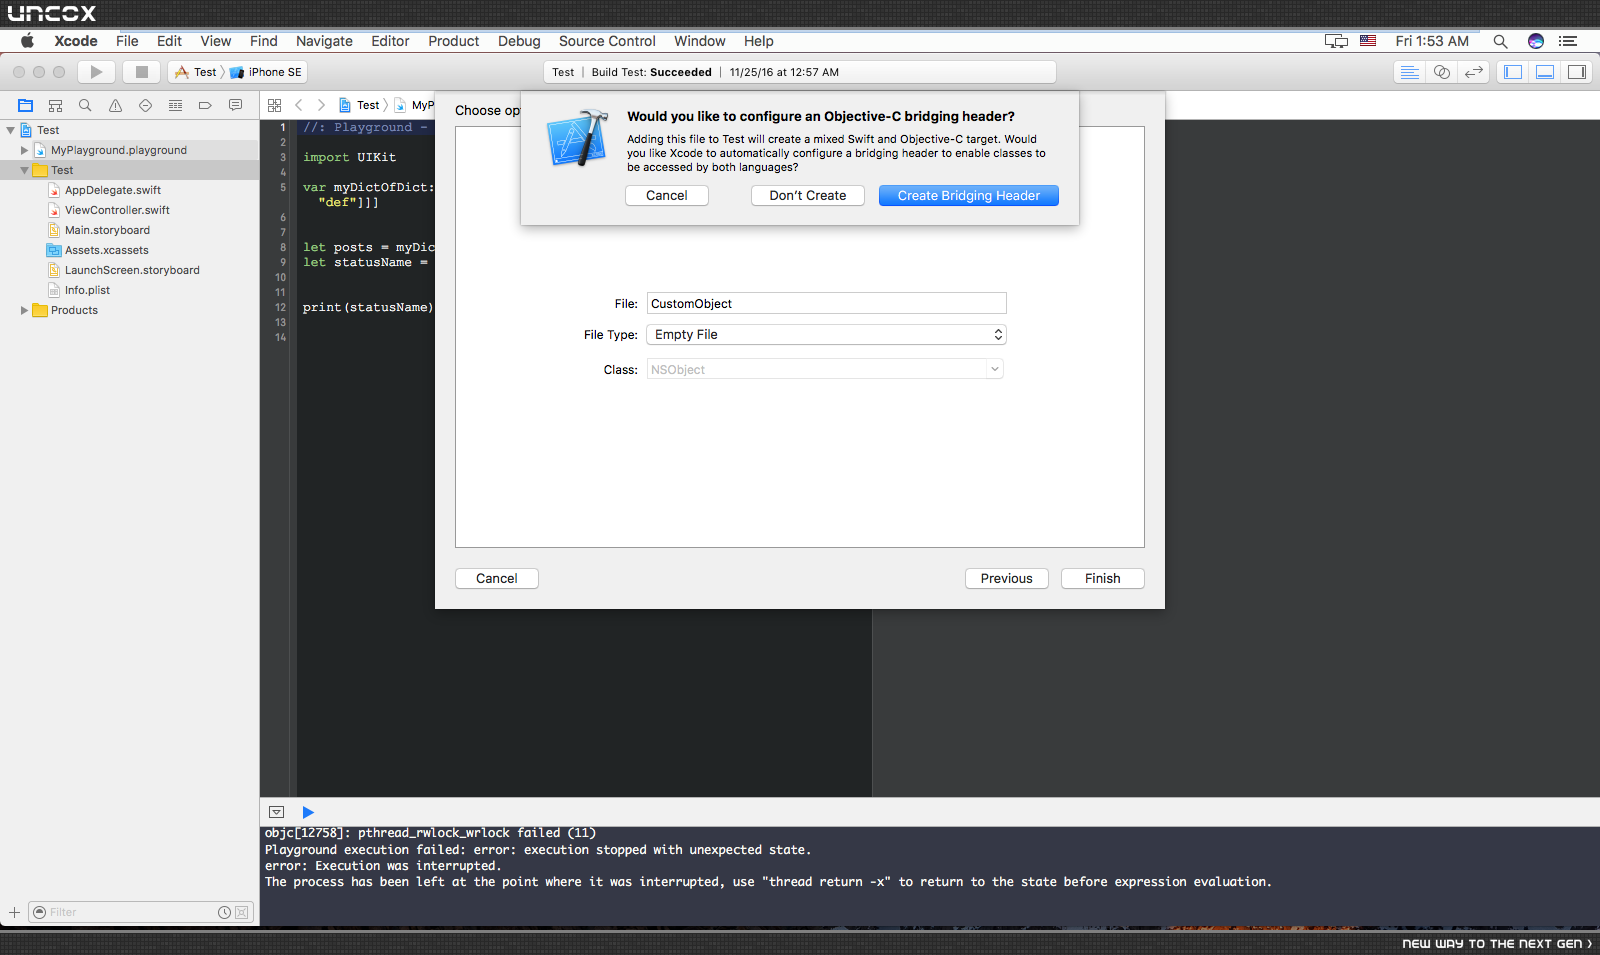The width and height of the screenshot is (1600, 955).
Task: Choose the Test scheme selector
Action: pos(197,72)
